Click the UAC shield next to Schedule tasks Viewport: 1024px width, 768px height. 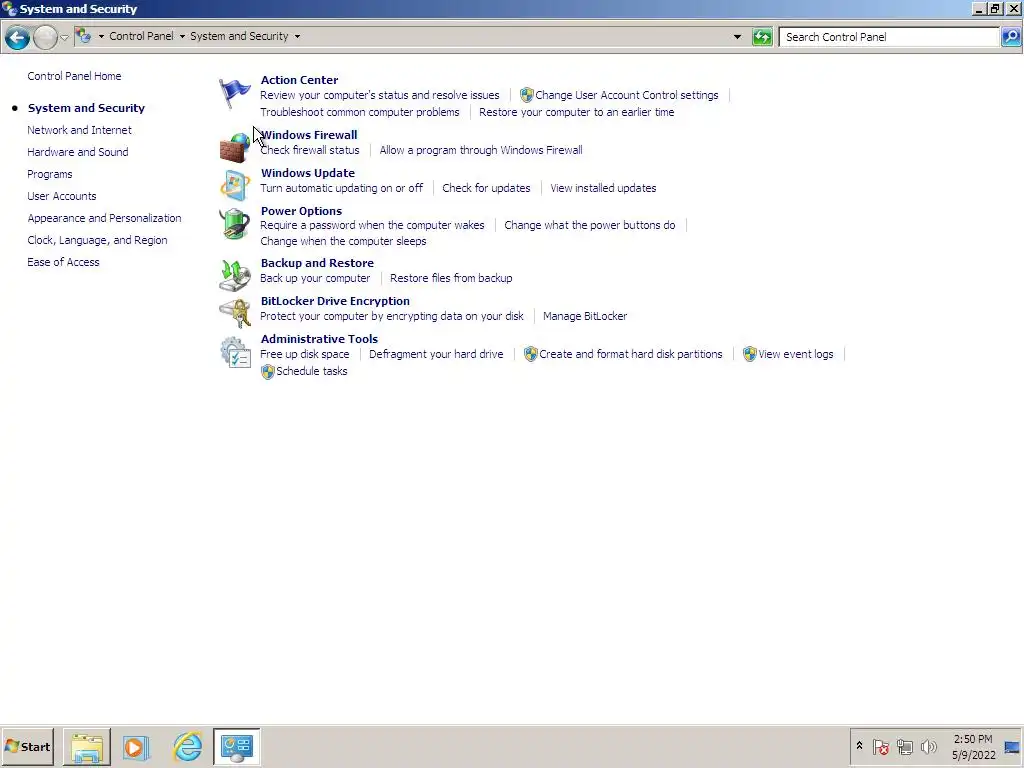(268, 372)
